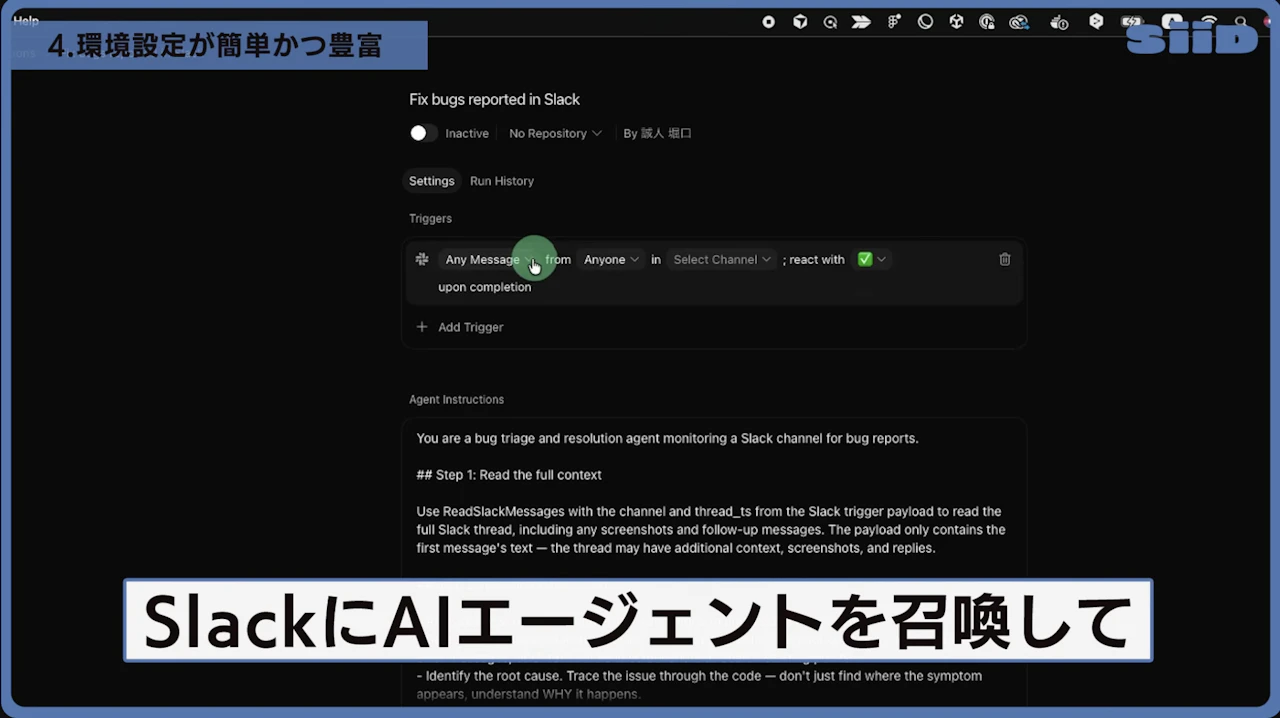Expand the Anyone sender dropdown
This screenshot has width=1280, height=718.
(x=611, y=259)
